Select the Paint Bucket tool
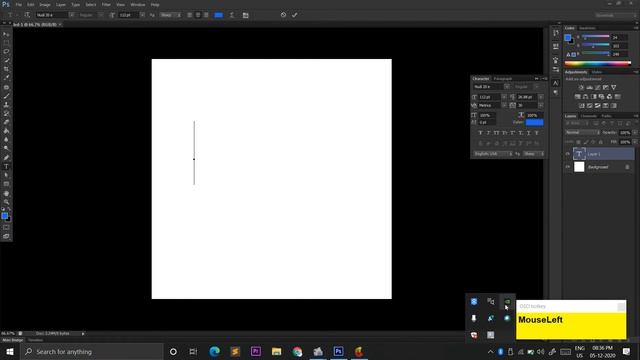This screenshot has width=640, height=360. point(6,131)
